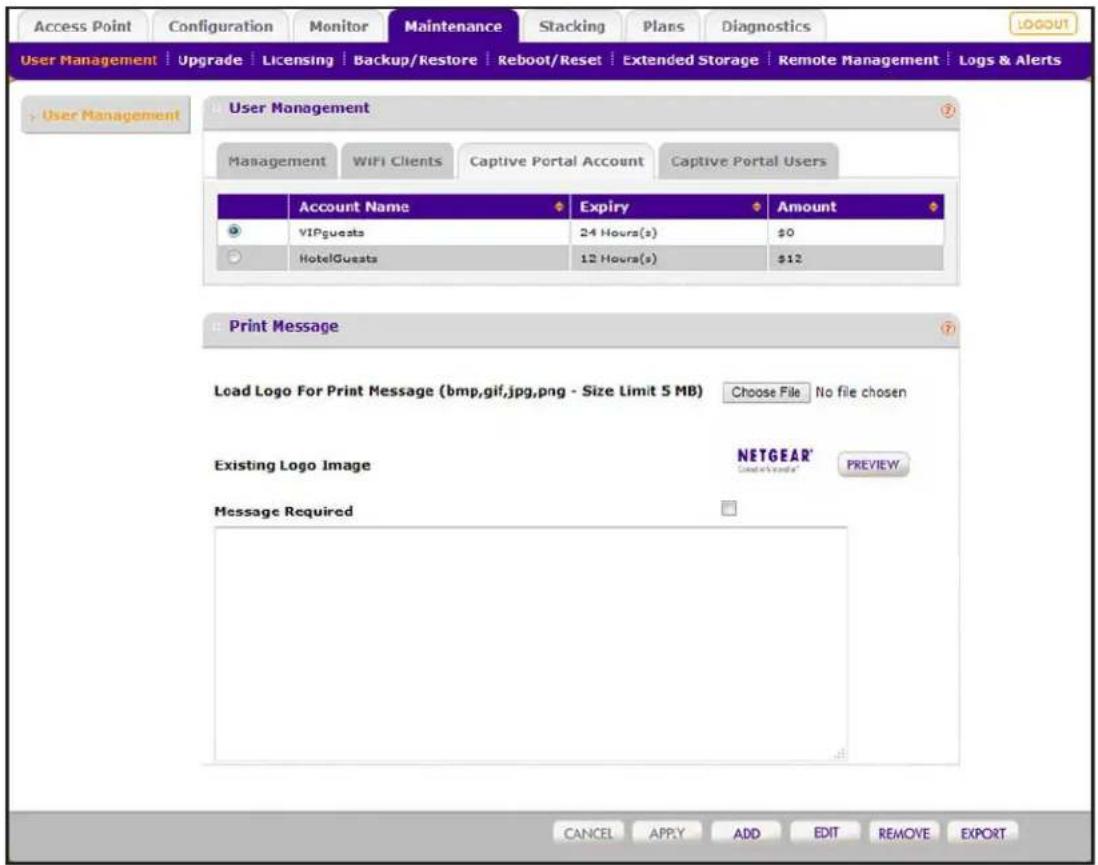This screenshot has height=865, width=1098.
Task: Preview the existing logo image
Action: pos(873,464)
